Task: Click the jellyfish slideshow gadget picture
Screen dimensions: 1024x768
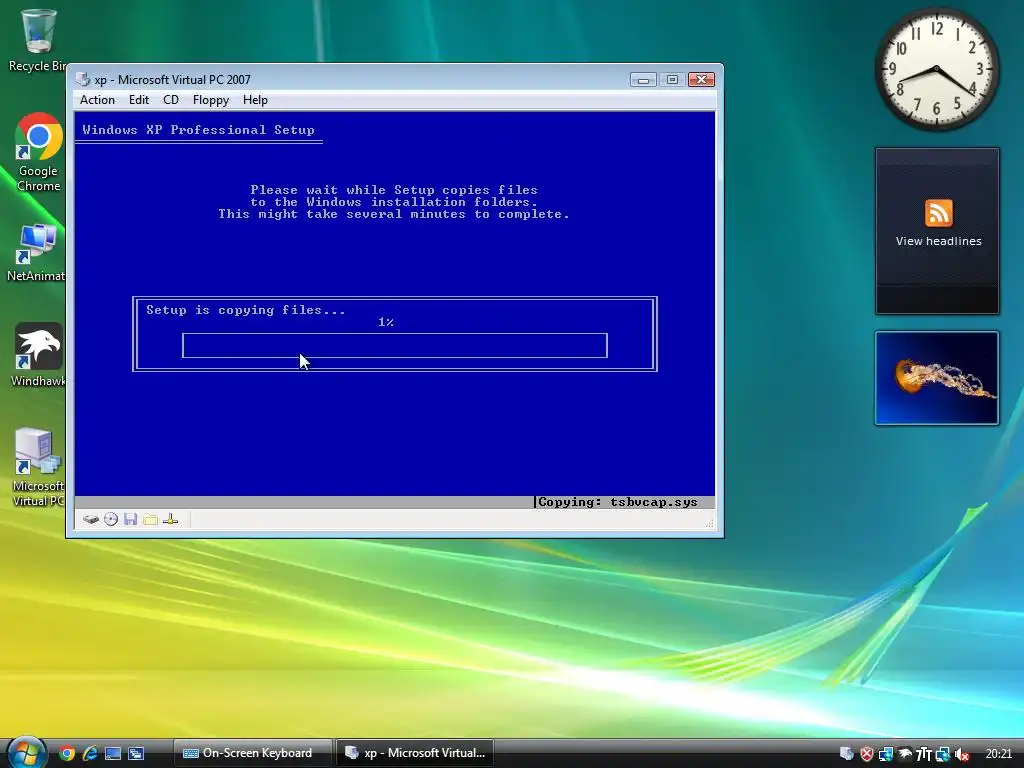Action: [x=936, y=378]
